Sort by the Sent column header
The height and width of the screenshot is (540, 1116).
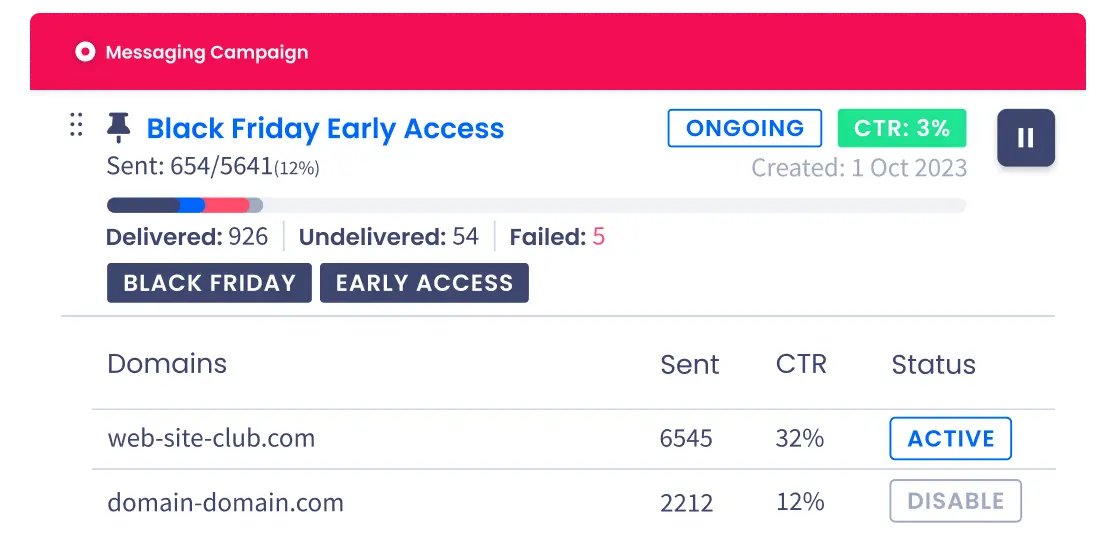[x=690, y=364]
